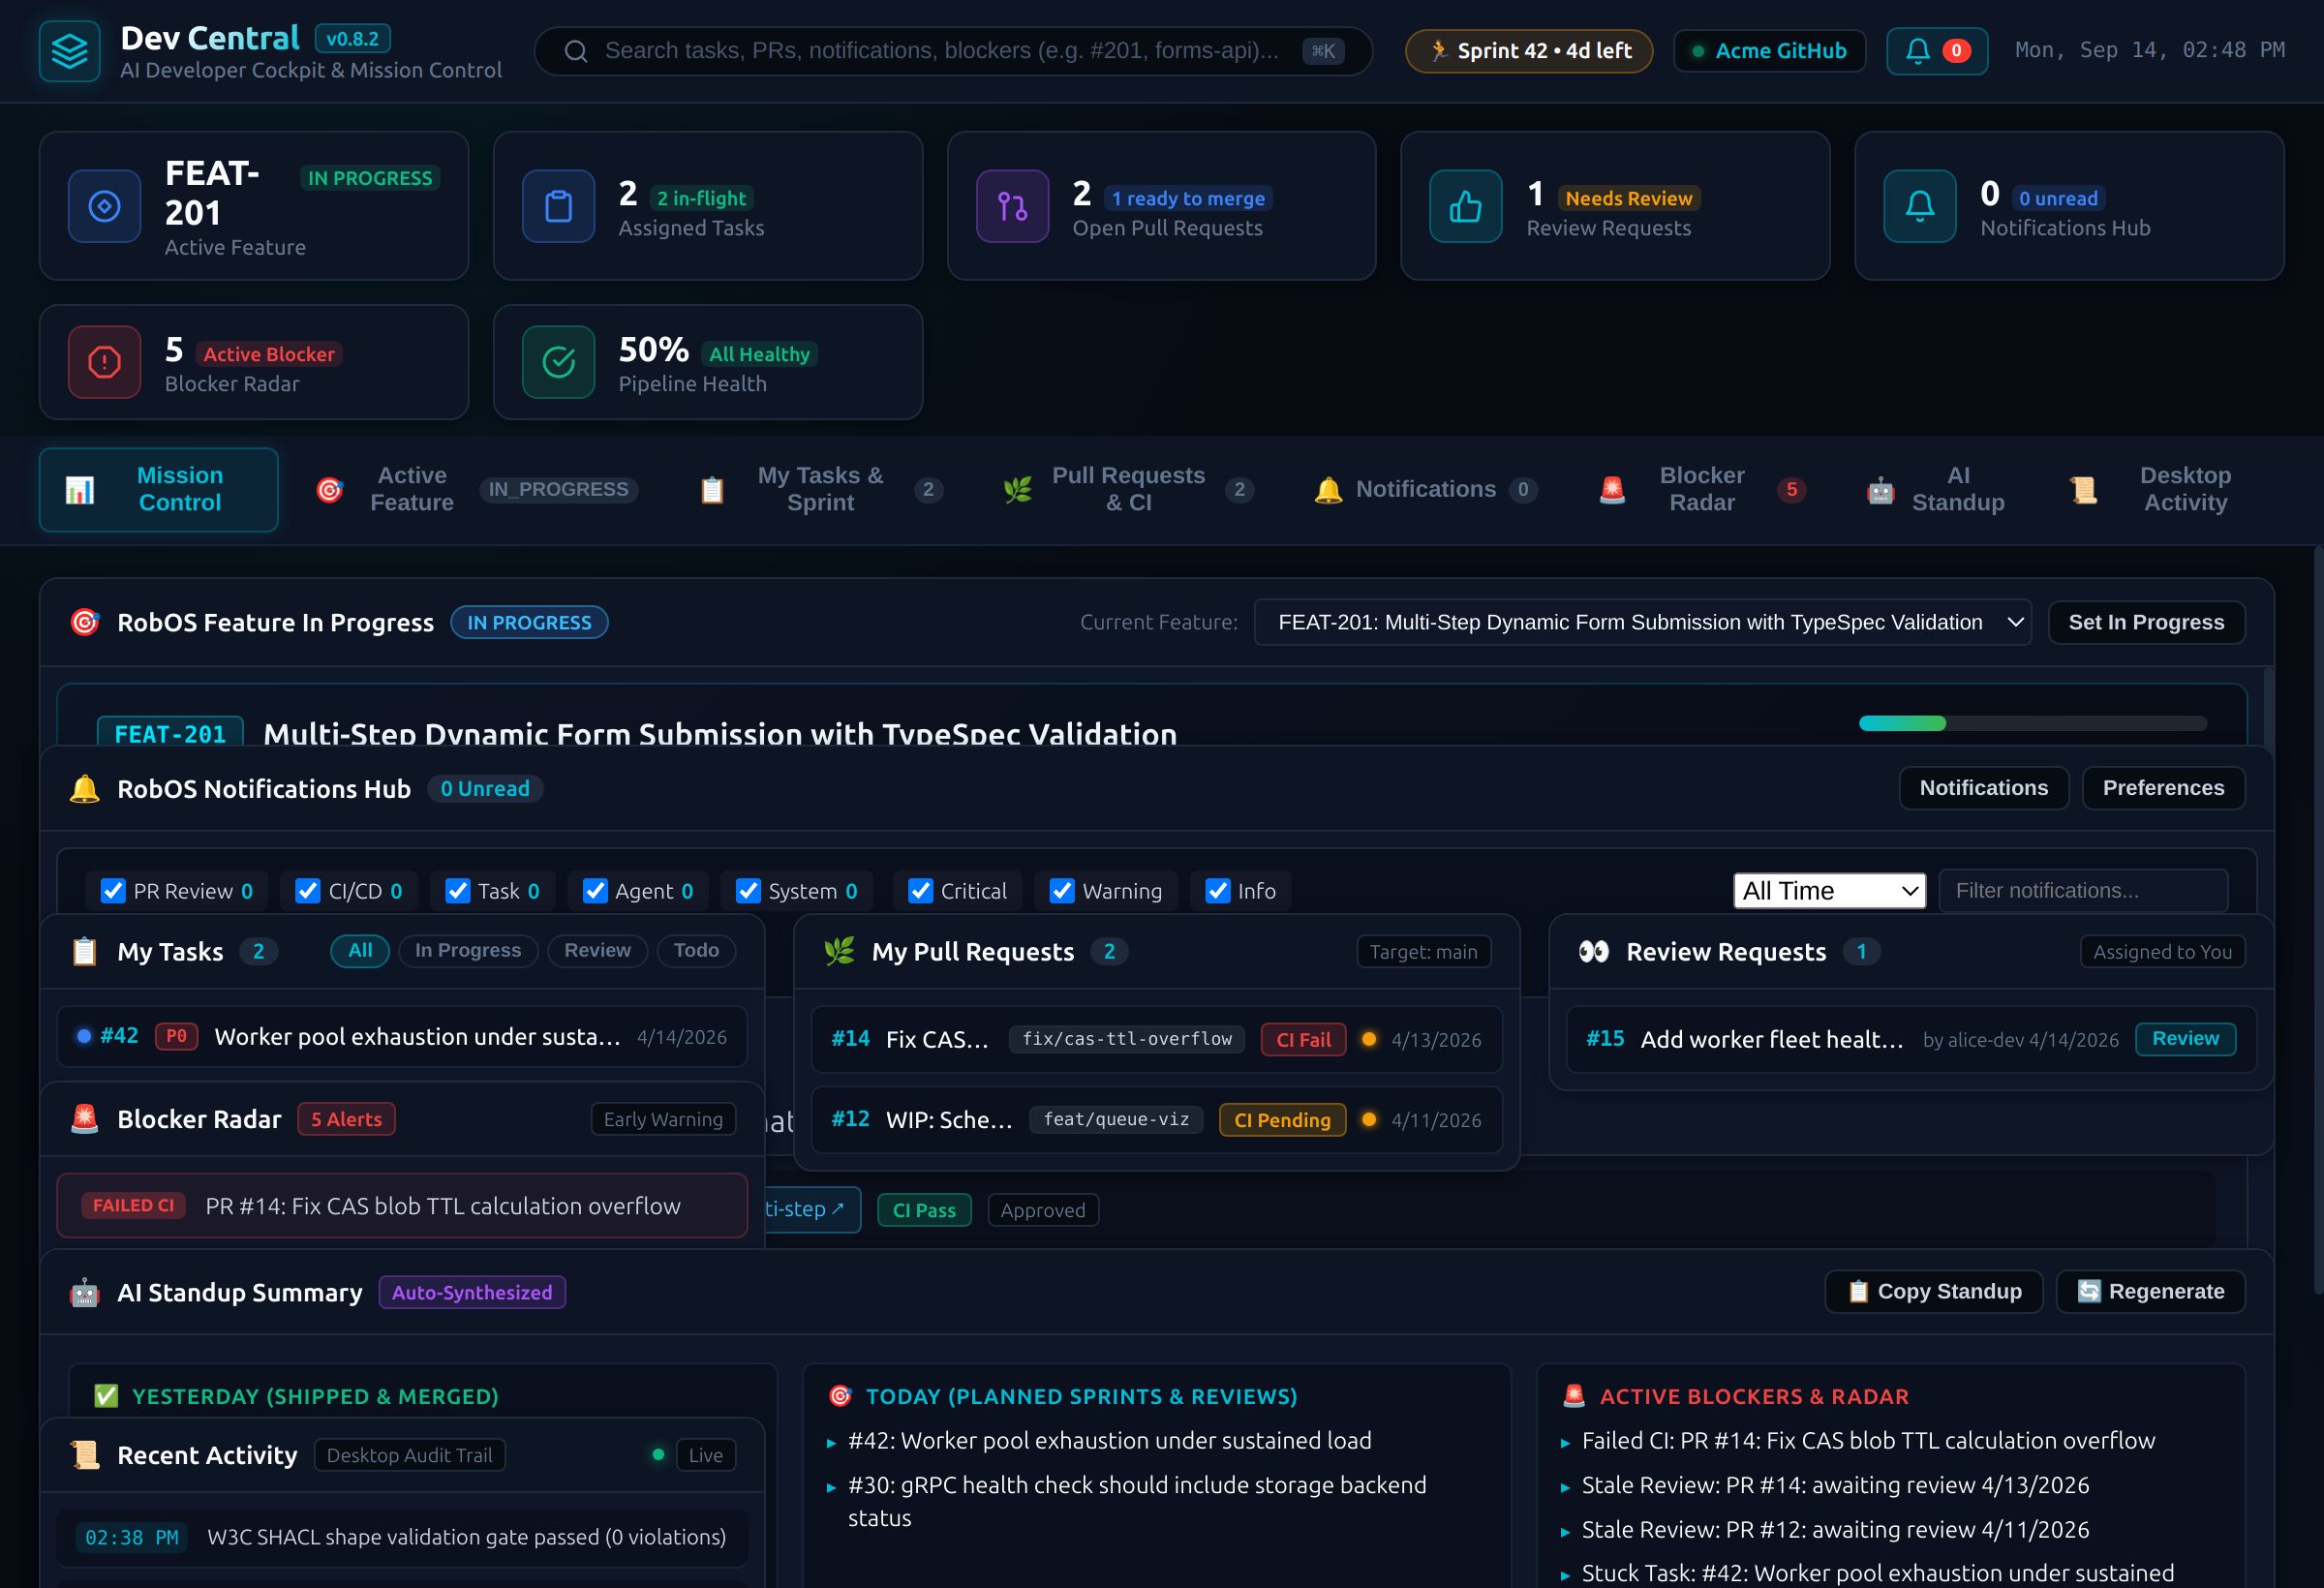Open the Current Feature FEAT-201 dropdown

click(1643, 622)
